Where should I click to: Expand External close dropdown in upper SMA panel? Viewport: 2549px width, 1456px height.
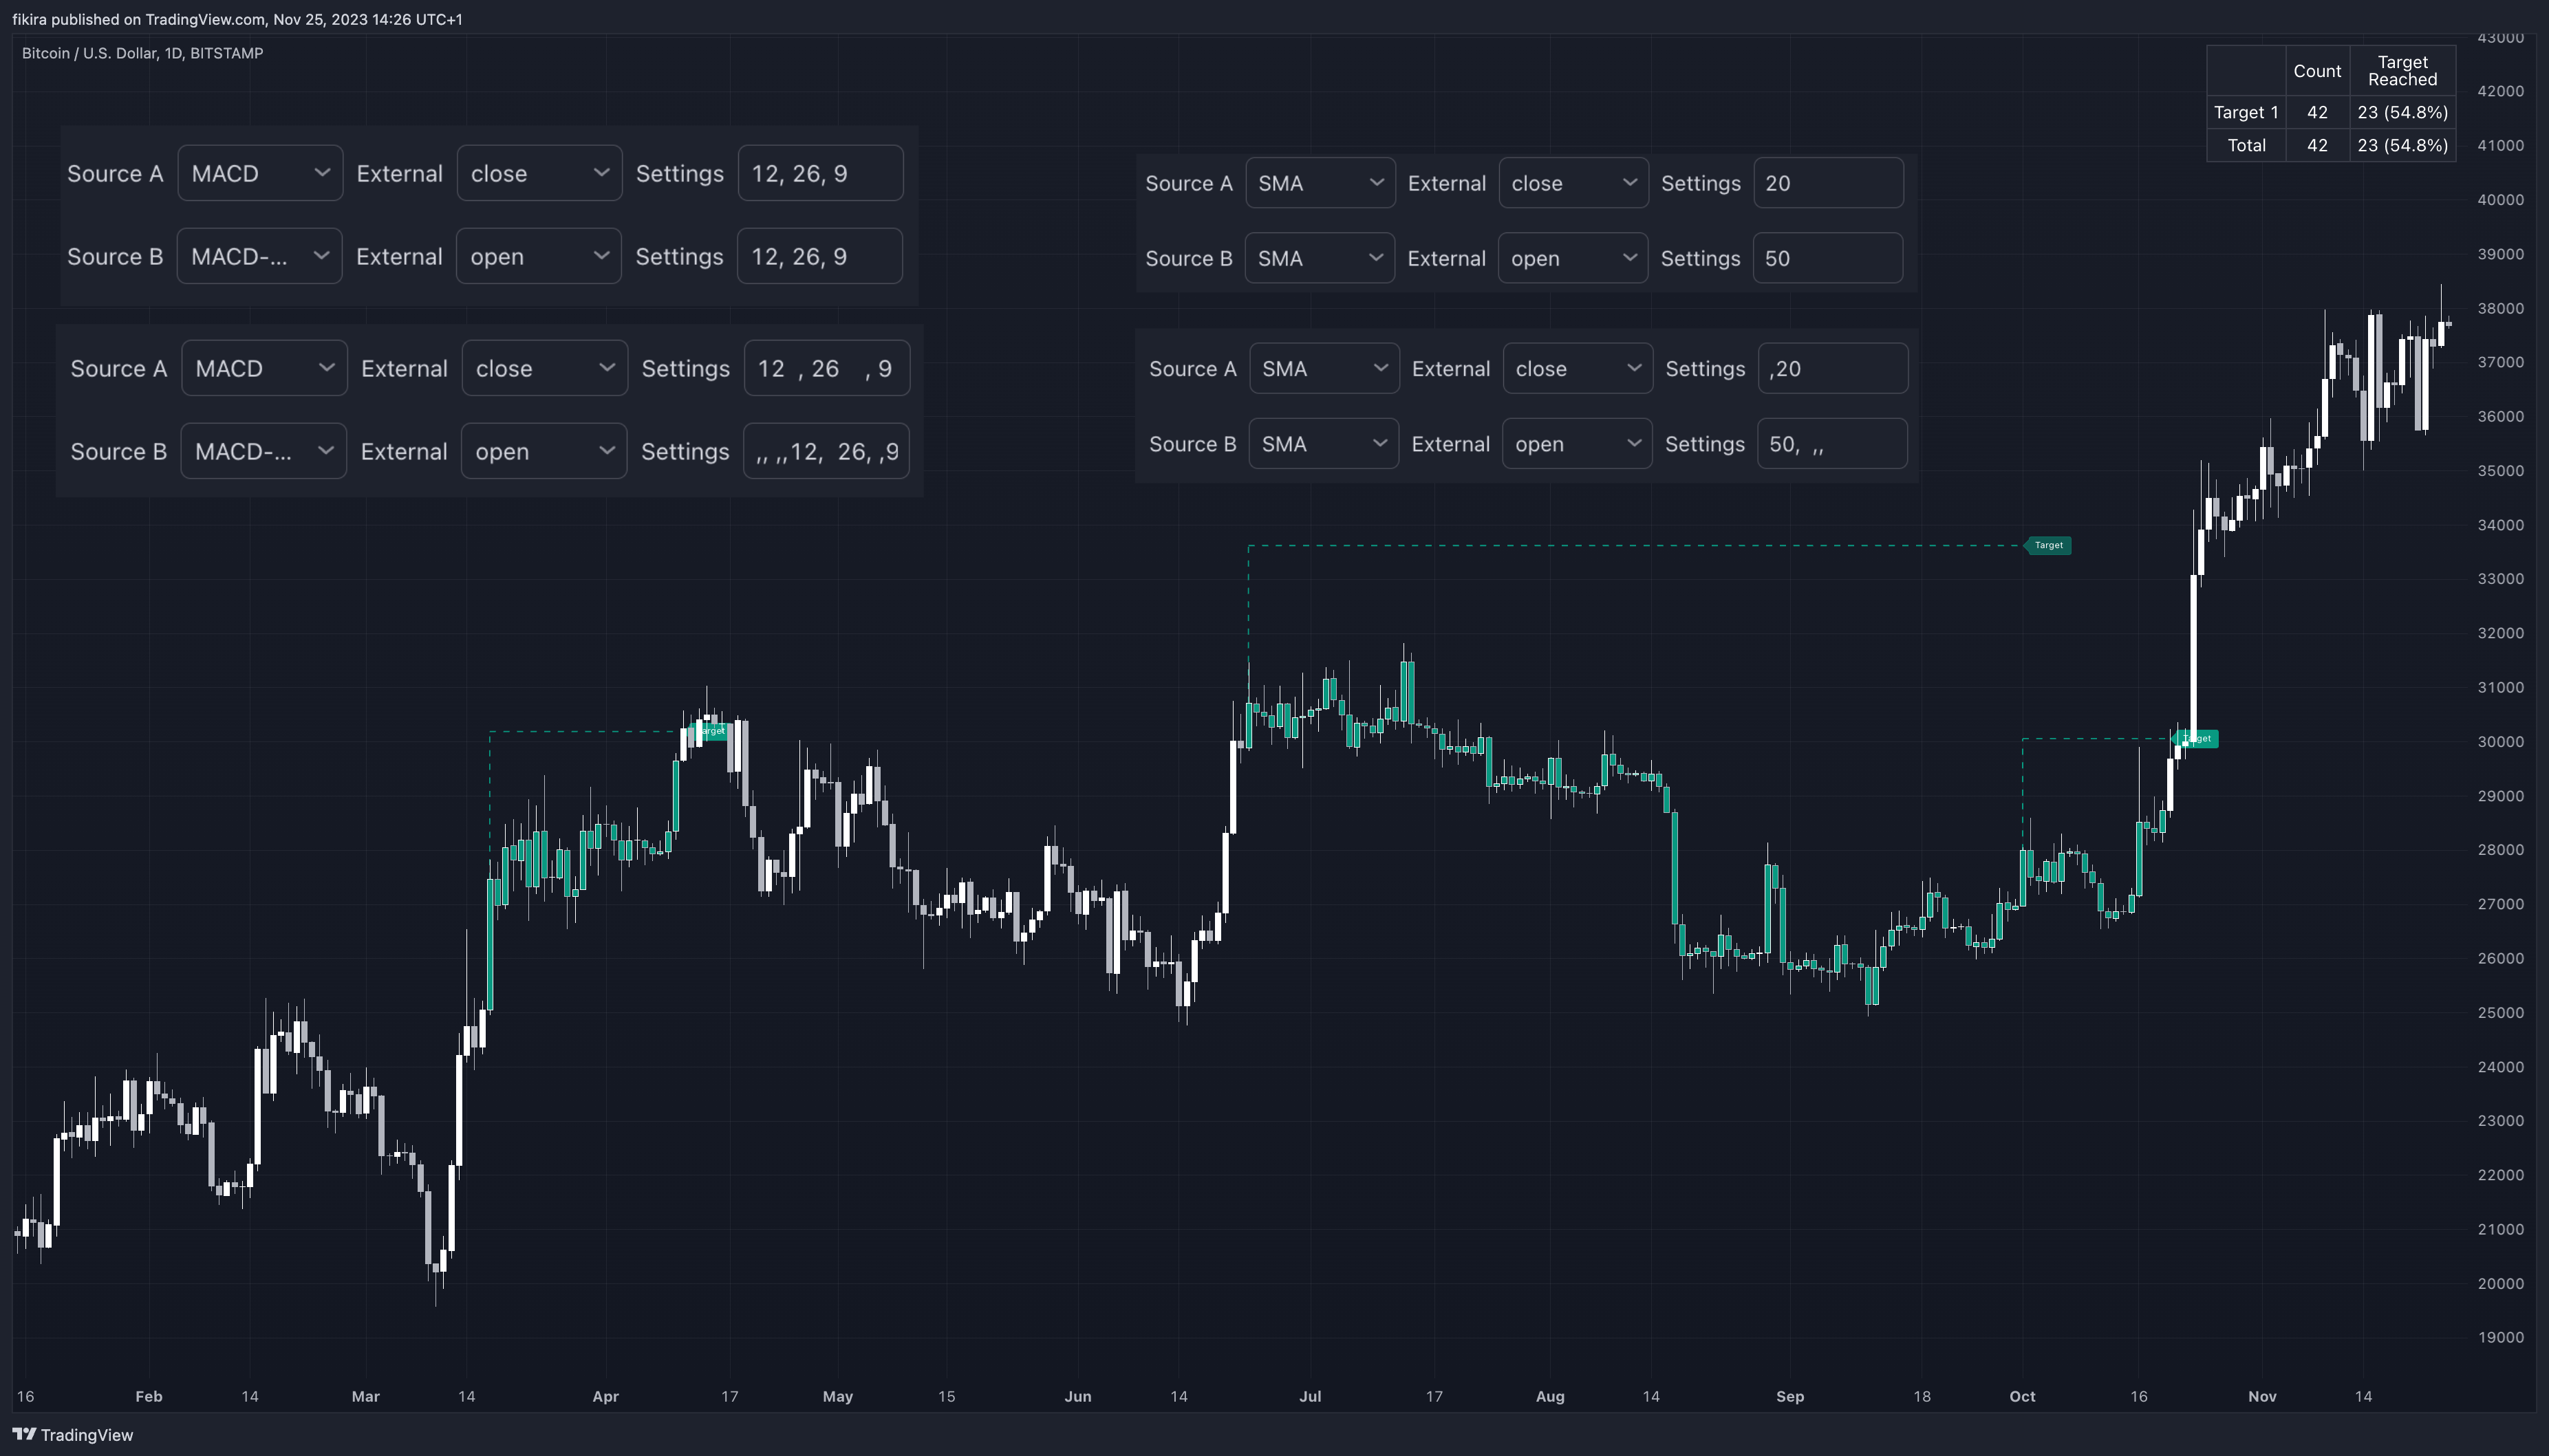click(1573, 183)
